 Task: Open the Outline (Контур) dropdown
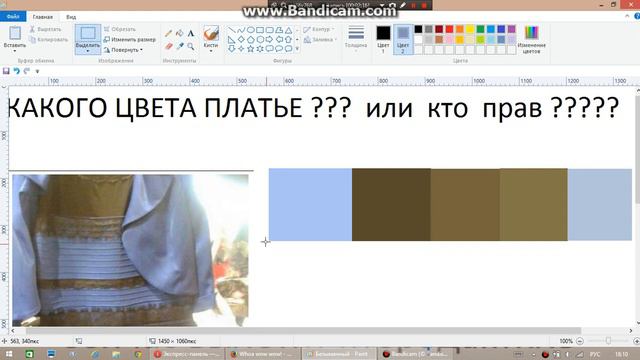[x=319, y=29]
